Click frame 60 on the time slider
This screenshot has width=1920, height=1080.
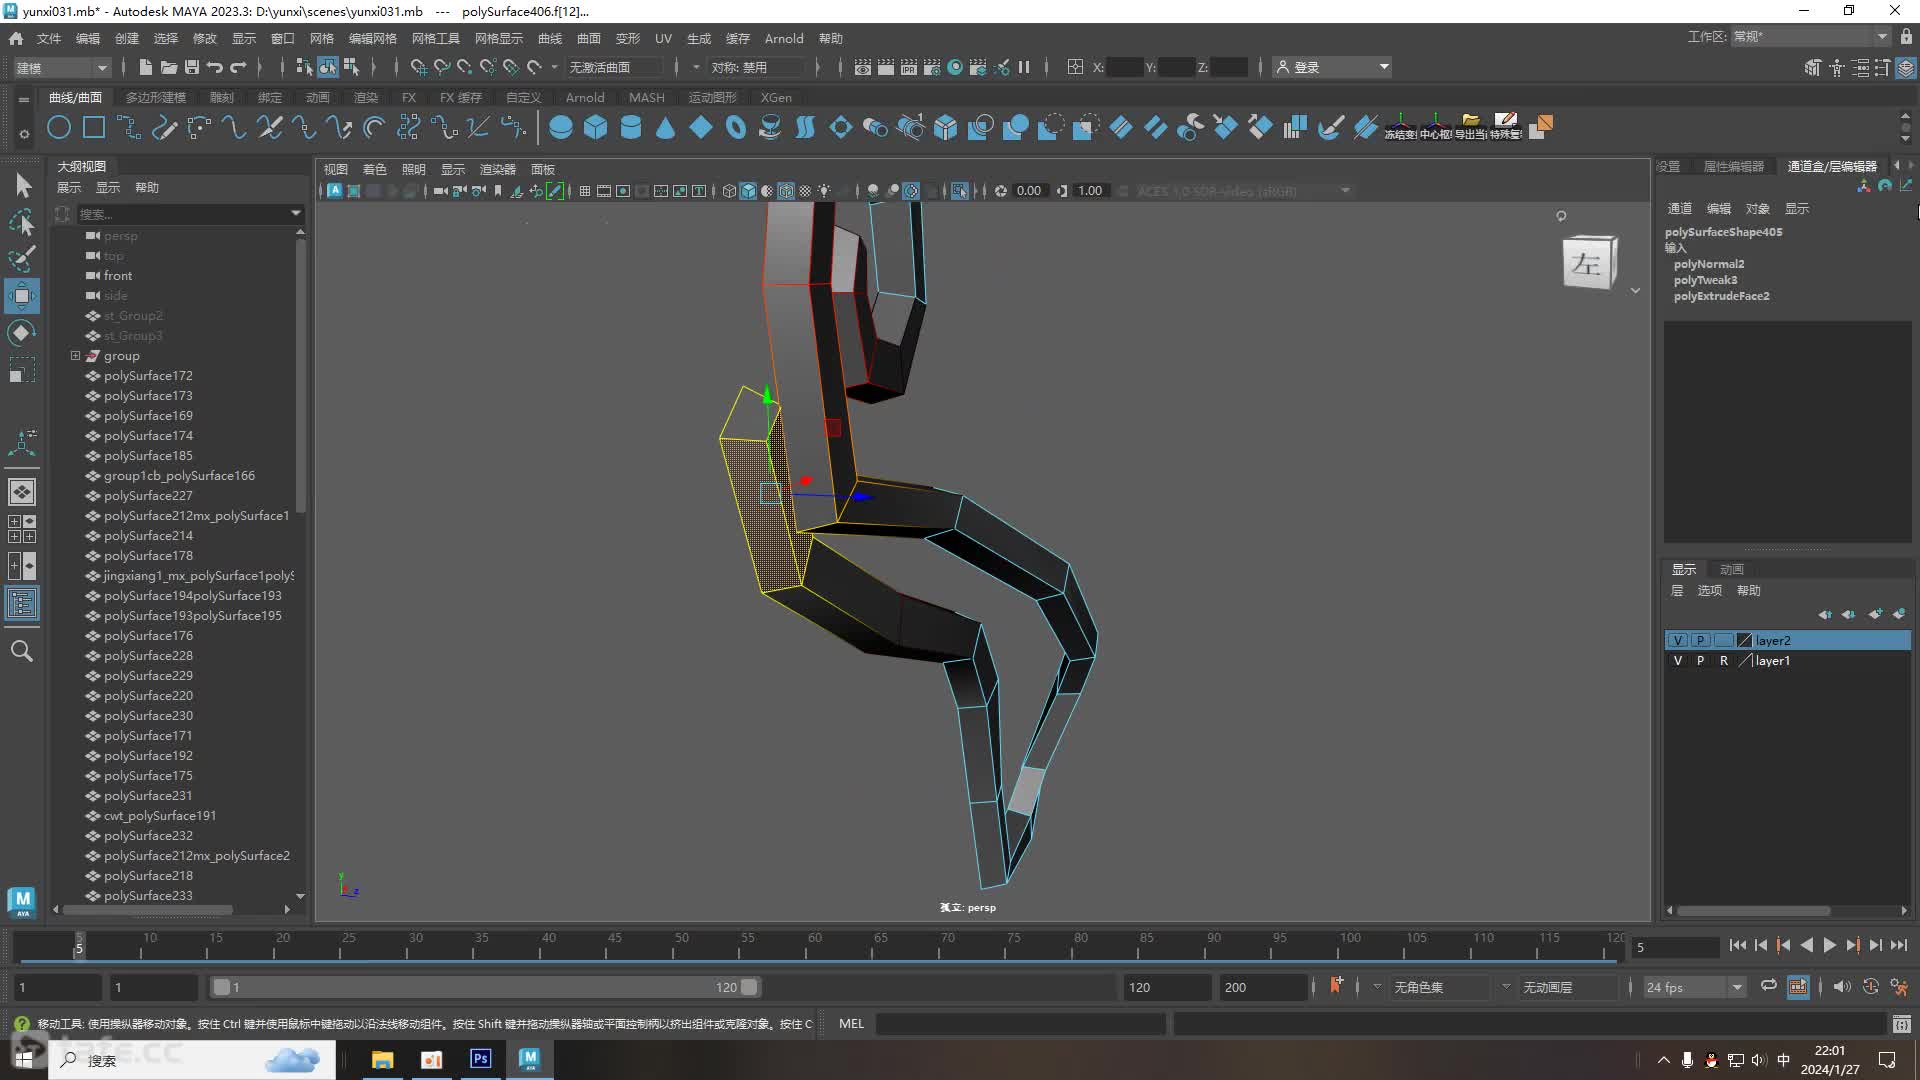pyautogui.click(x=814, y=946)
